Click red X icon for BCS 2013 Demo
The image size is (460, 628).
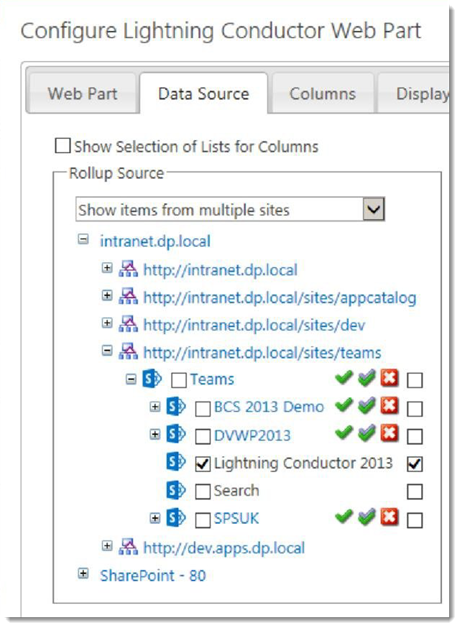390,406
